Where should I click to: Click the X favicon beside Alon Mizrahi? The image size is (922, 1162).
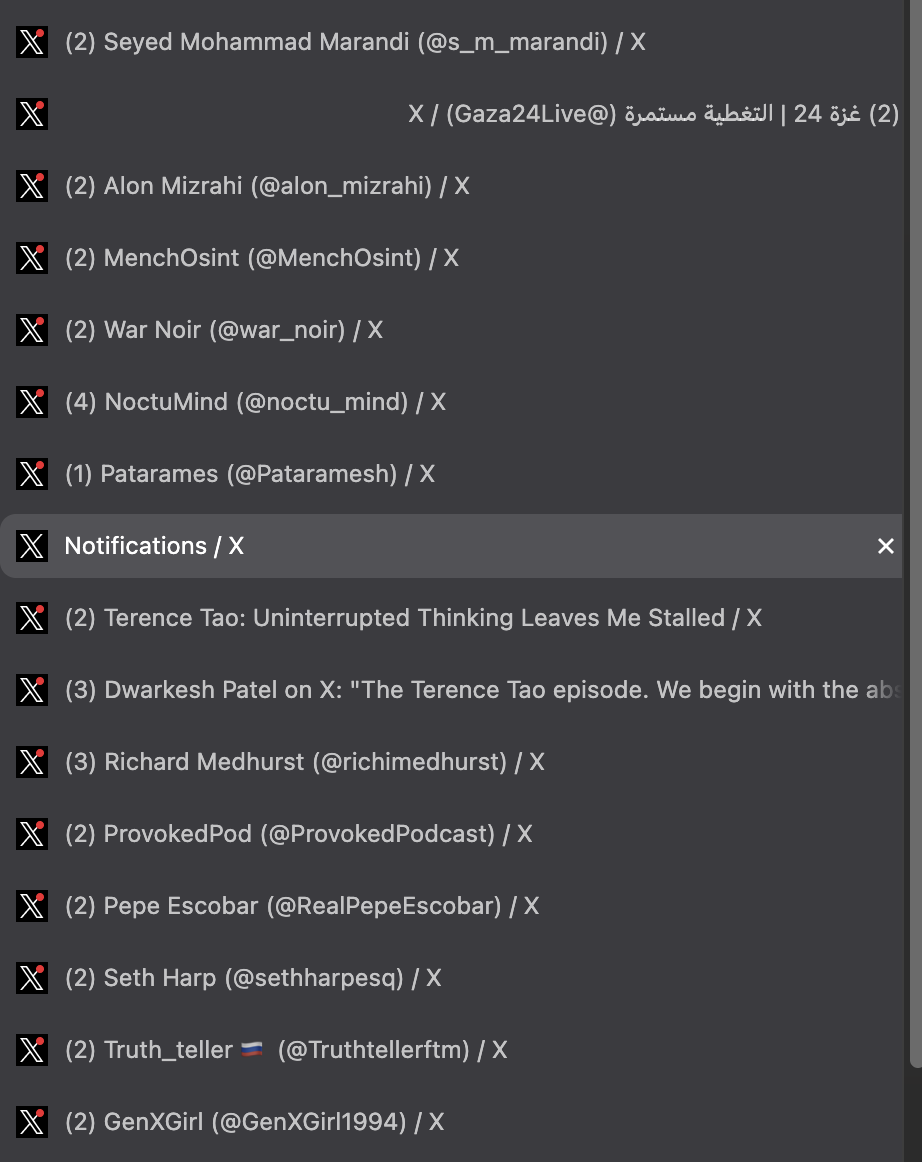pyautogui.click(x=32, y=186)
